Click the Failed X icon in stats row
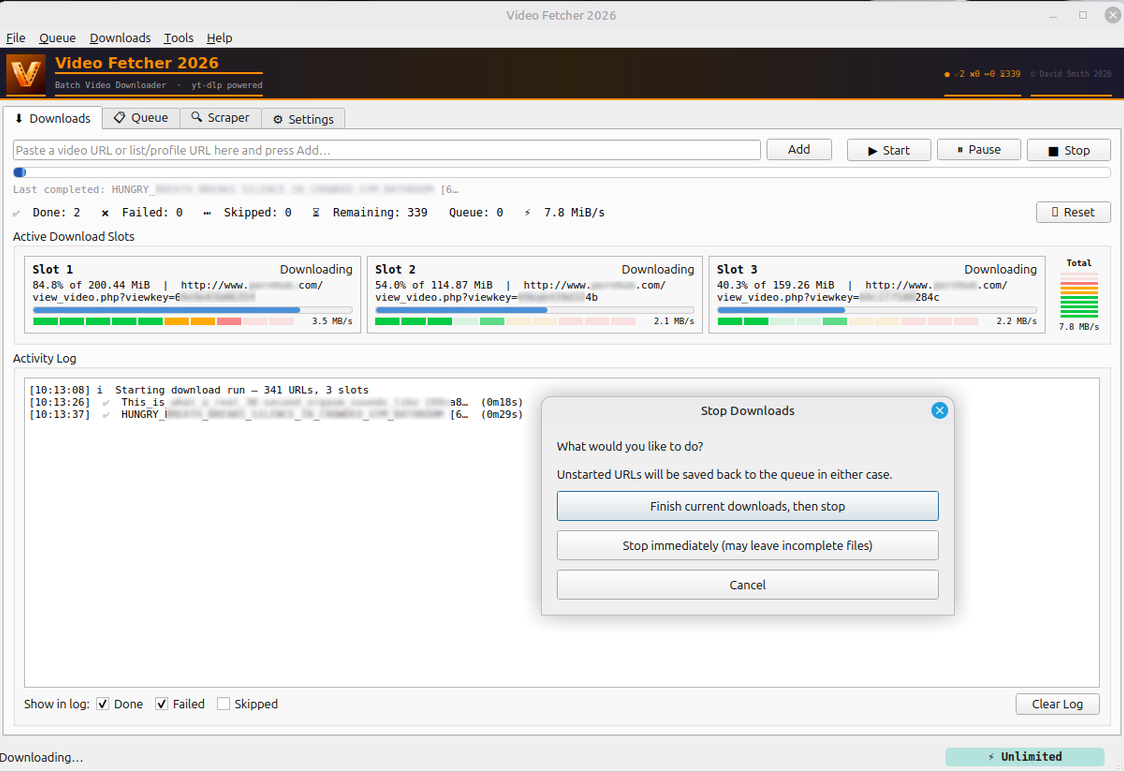Viewport: 1124px width, 772px height. [105, 213]
